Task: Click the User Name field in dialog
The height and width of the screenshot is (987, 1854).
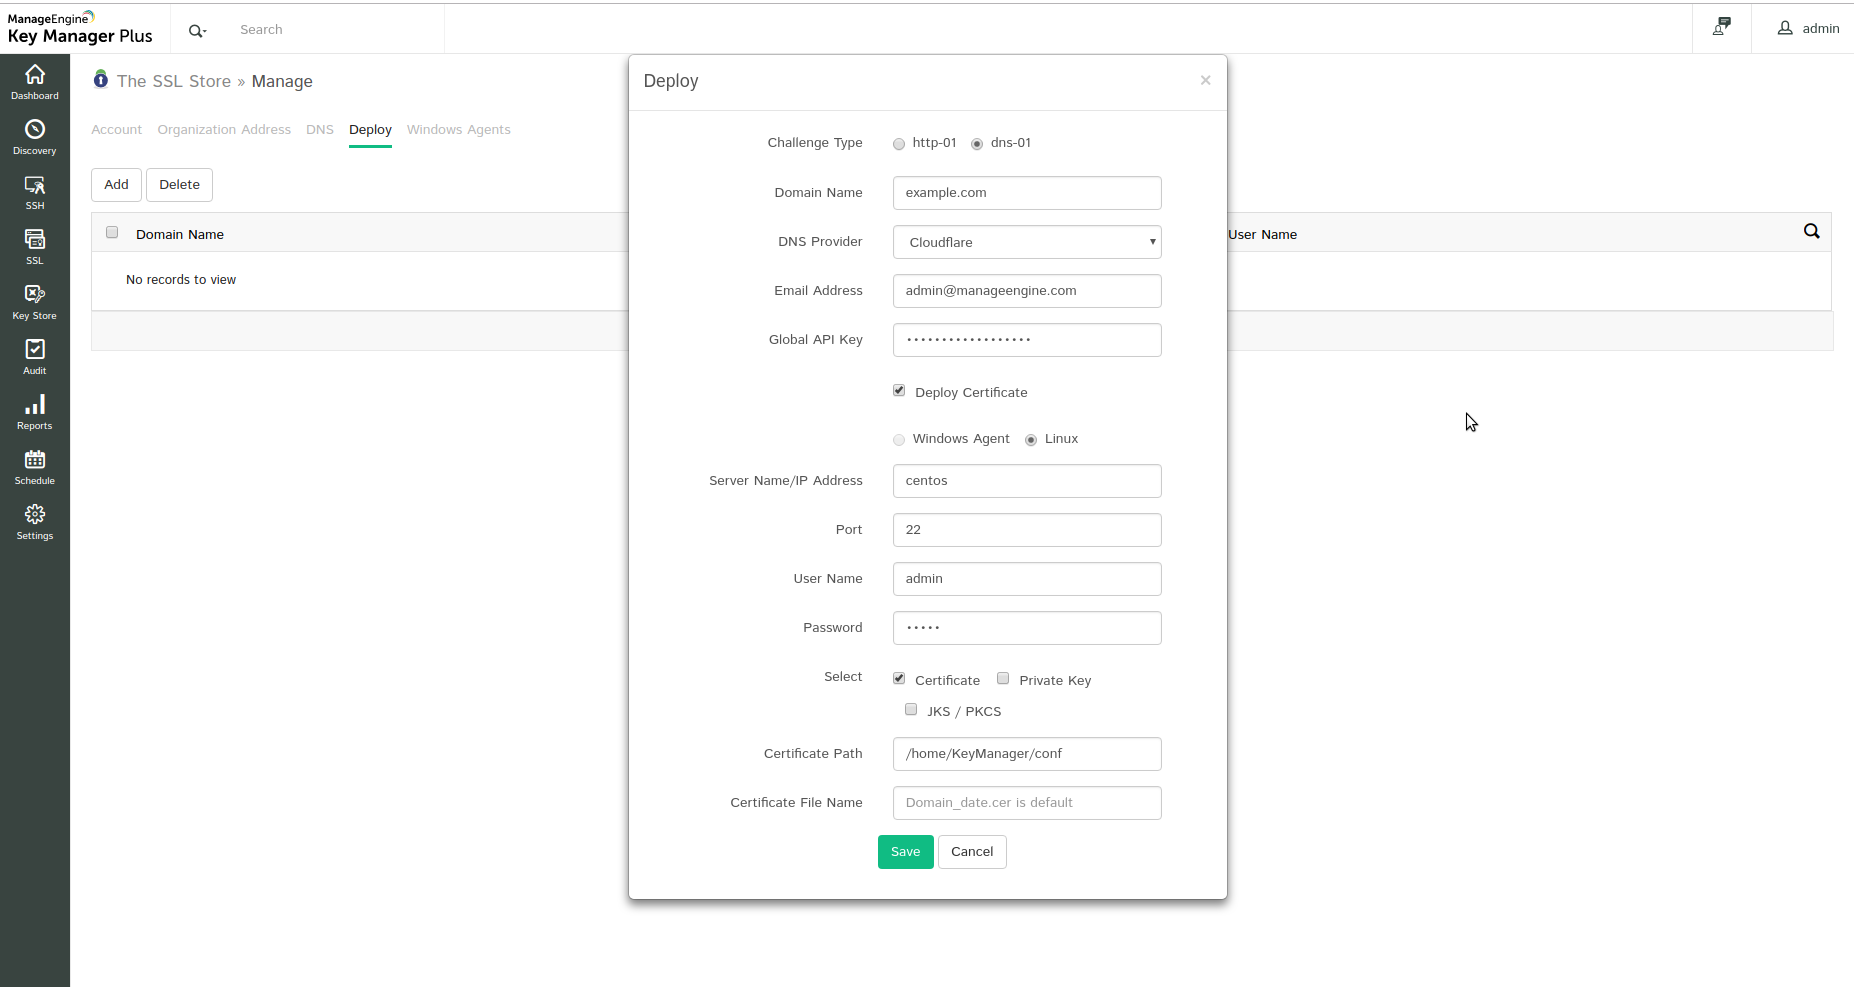Action: (x=1027, y=579)
